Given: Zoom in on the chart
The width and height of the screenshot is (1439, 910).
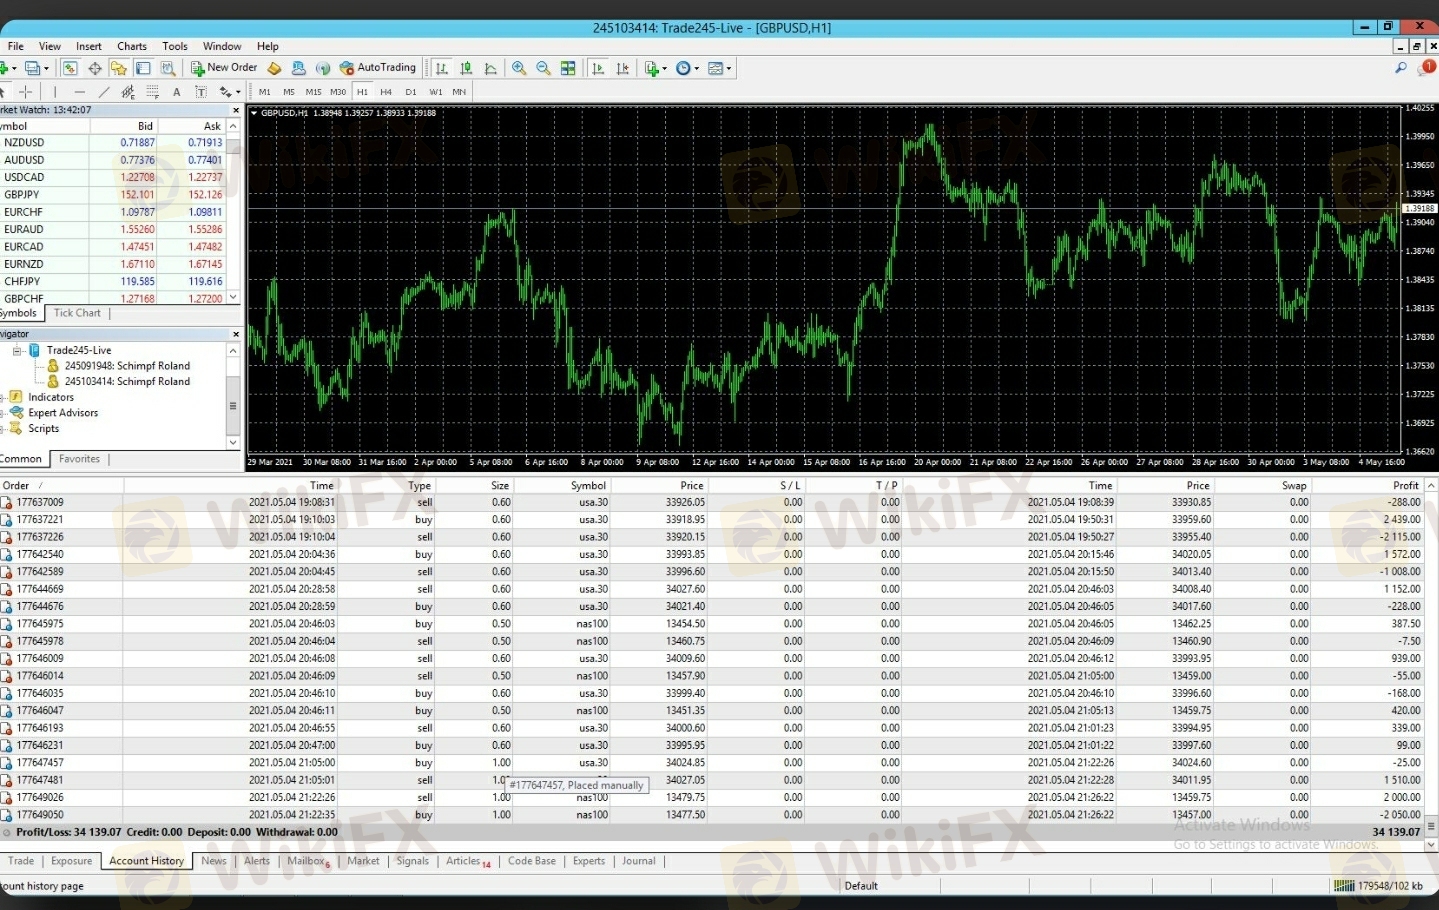Looking at the screenshot, I should coord(519,68).
